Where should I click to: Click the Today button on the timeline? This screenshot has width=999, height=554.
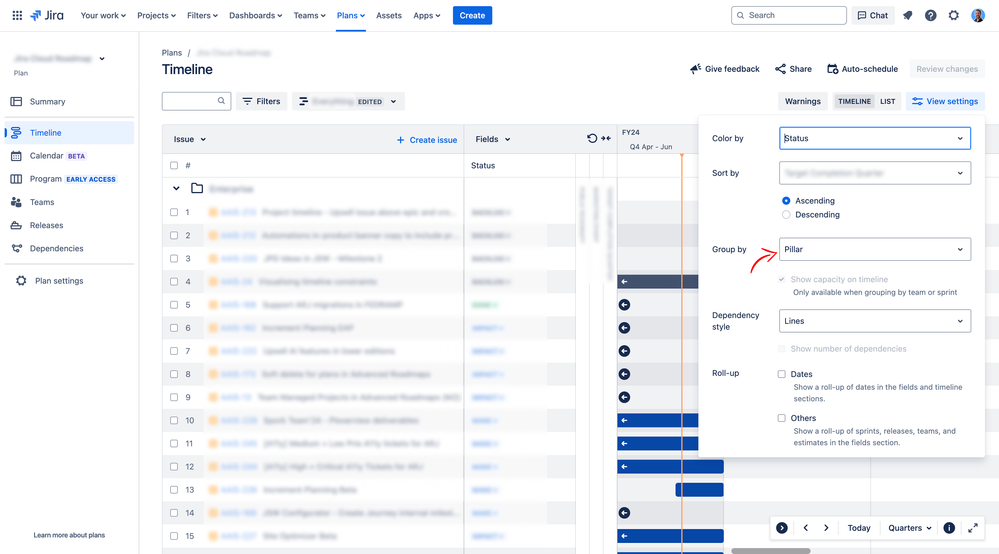click(x=859, y=528)
